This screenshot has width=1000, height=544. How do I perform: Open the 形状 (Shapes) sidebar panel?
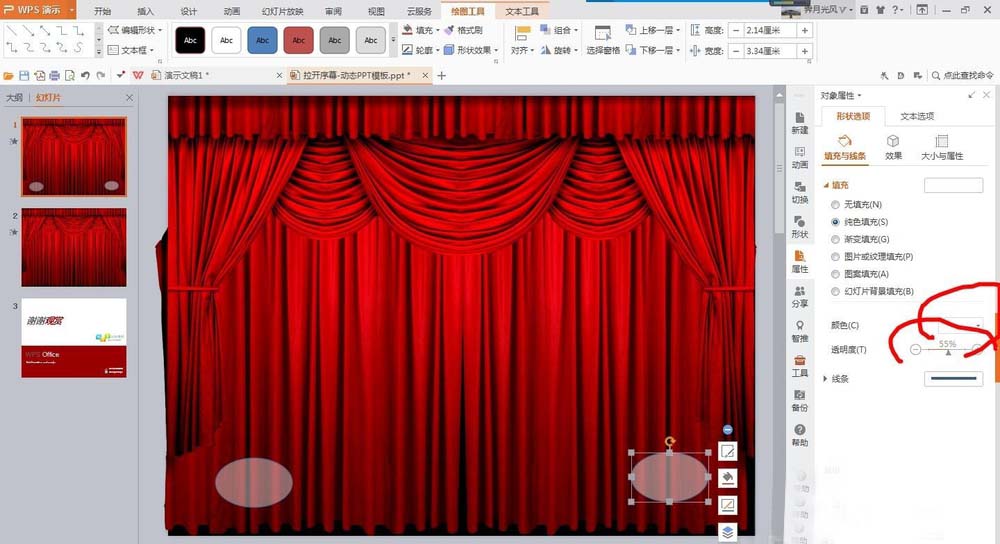pyautogui.click(x=799, y=226)
